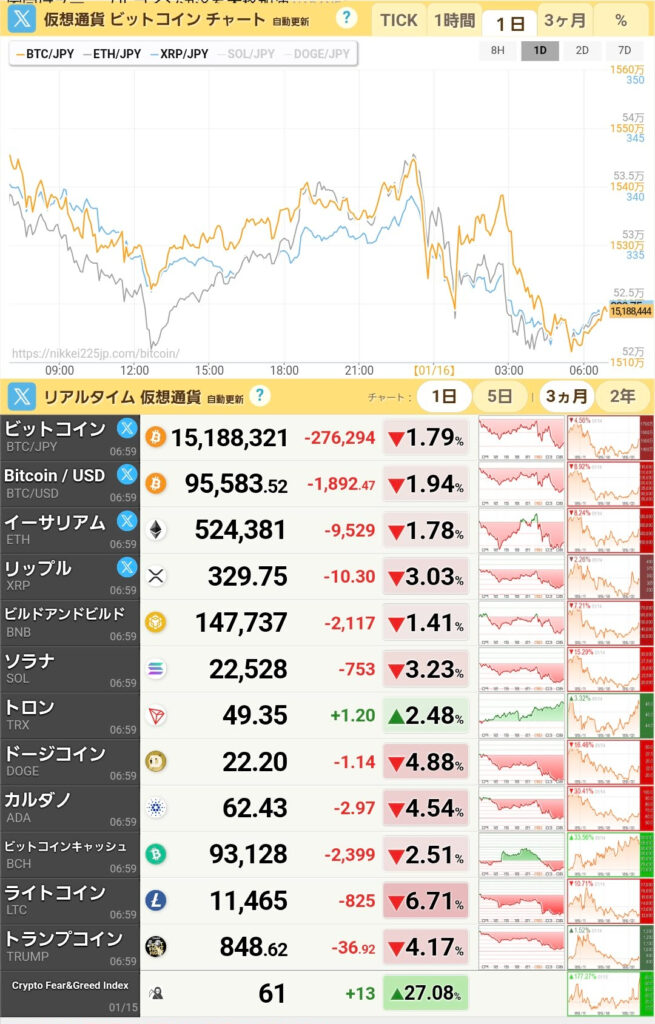Click the Dogecoin coin logo
Viewport: 655px width, 1024px height.
click(156, 762)
